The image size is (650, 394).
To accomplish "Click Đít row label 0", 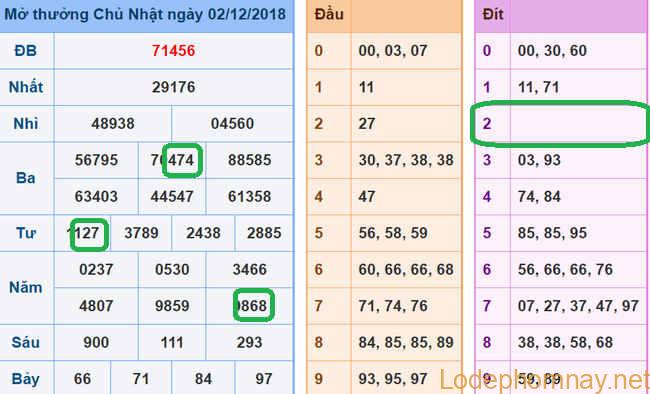I will pos(487,51).
